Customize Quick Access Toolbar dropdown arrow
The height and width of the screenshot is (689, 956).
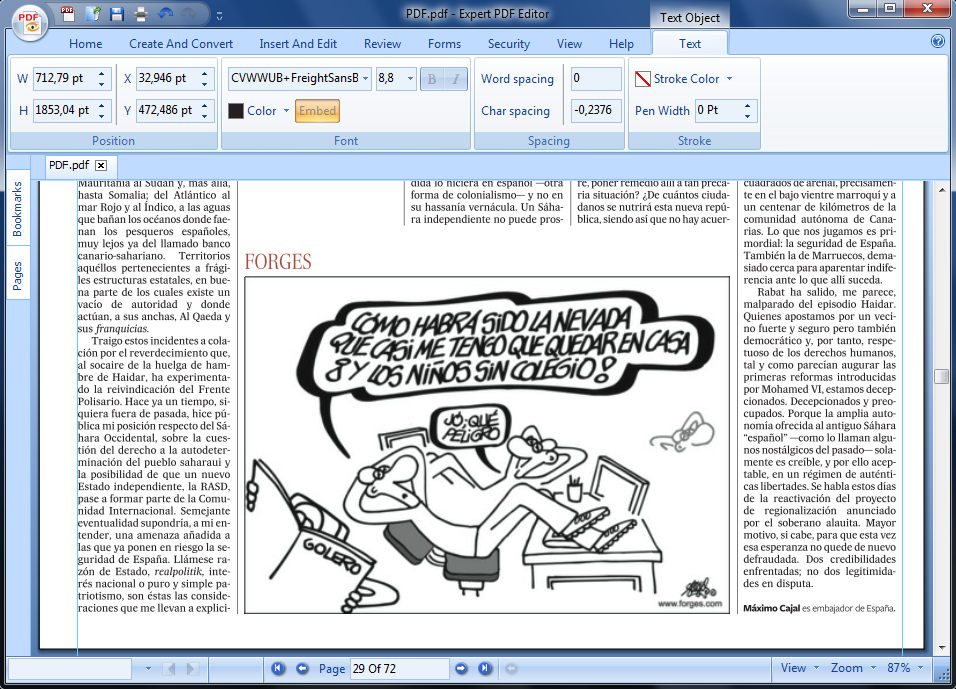coord(219,16)
